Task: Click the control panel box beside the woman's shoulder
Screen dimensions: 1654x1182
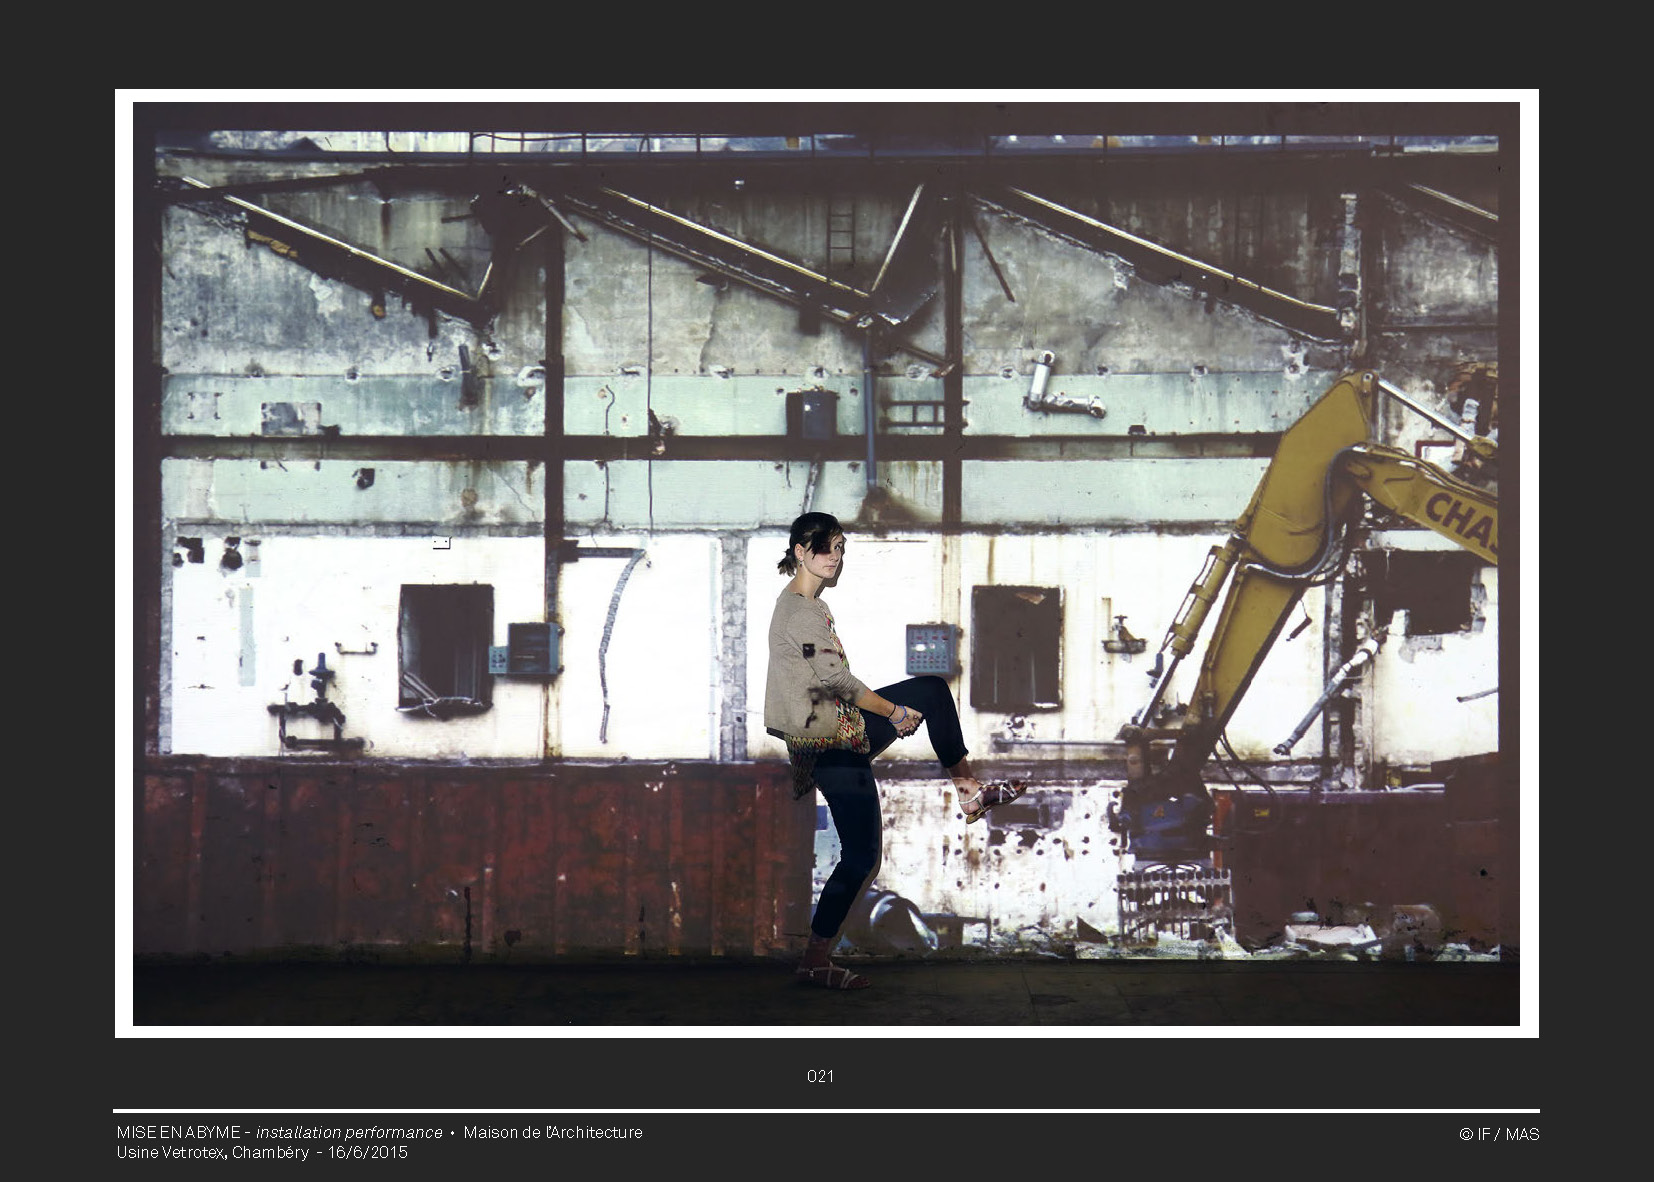Action: coord(931,650)
